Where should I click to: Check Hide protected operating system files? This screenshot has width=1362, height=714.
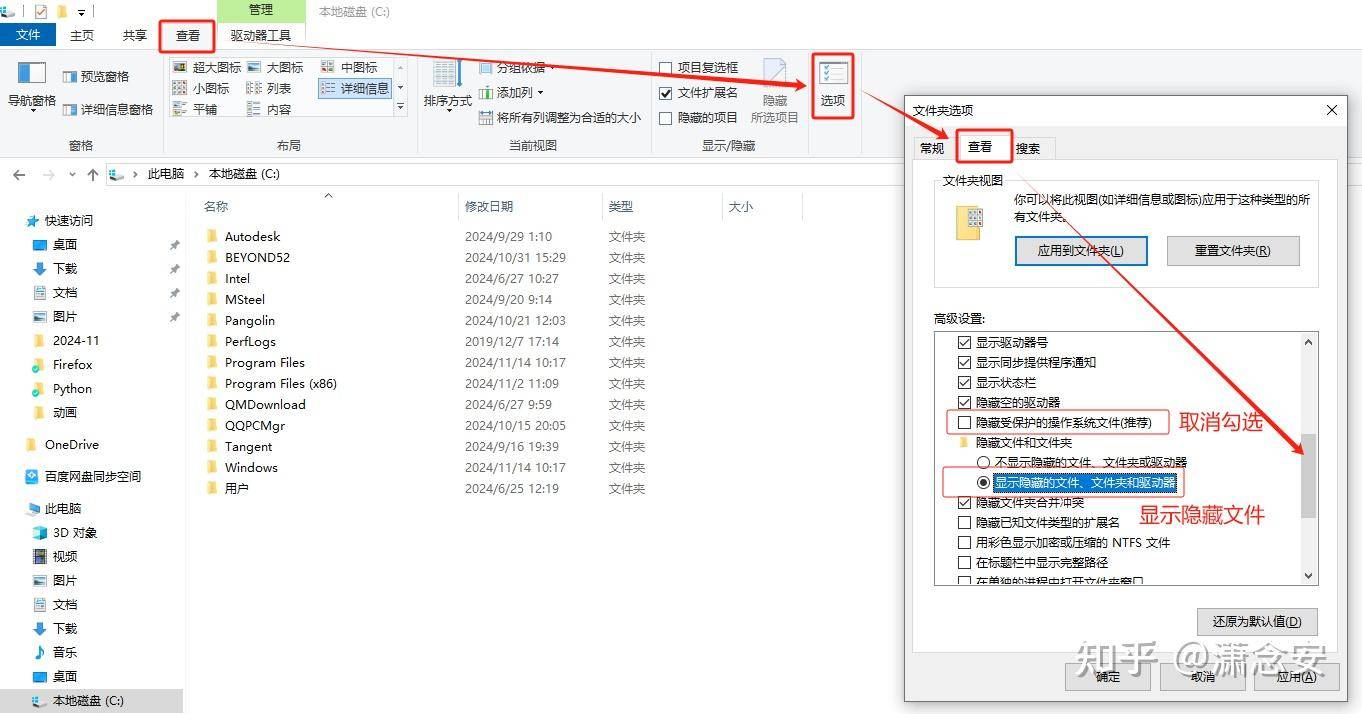coord(964,423)
